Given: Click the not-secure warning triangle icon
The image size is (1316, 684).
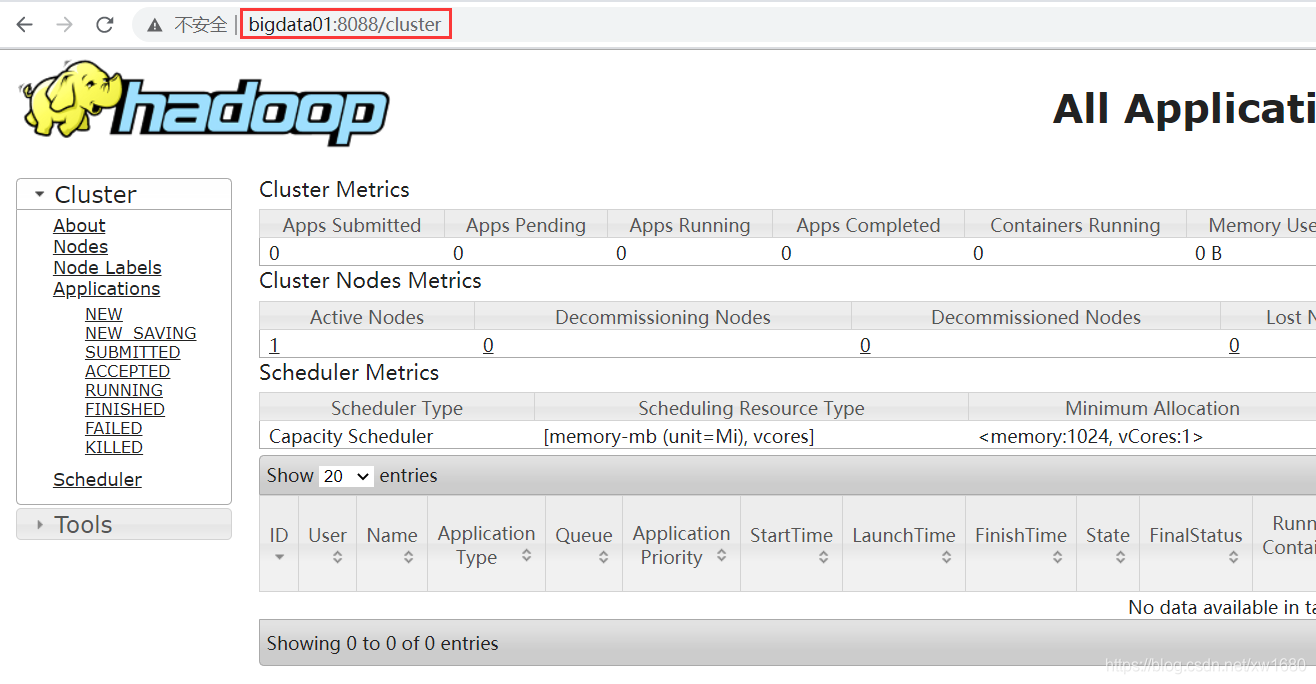Looking at the screenshot, I should point(154,25).
